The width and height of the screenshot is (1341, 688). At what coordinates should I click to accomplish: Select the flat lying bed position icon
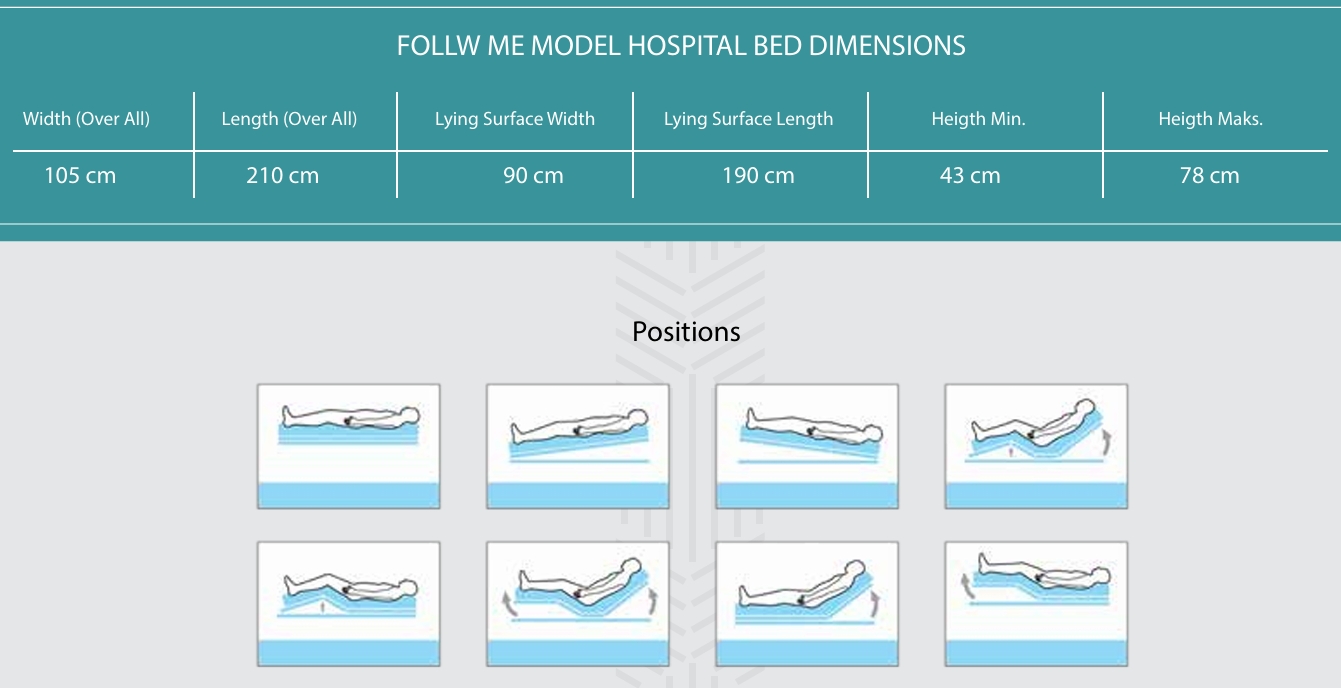click(x=348, y=446)
